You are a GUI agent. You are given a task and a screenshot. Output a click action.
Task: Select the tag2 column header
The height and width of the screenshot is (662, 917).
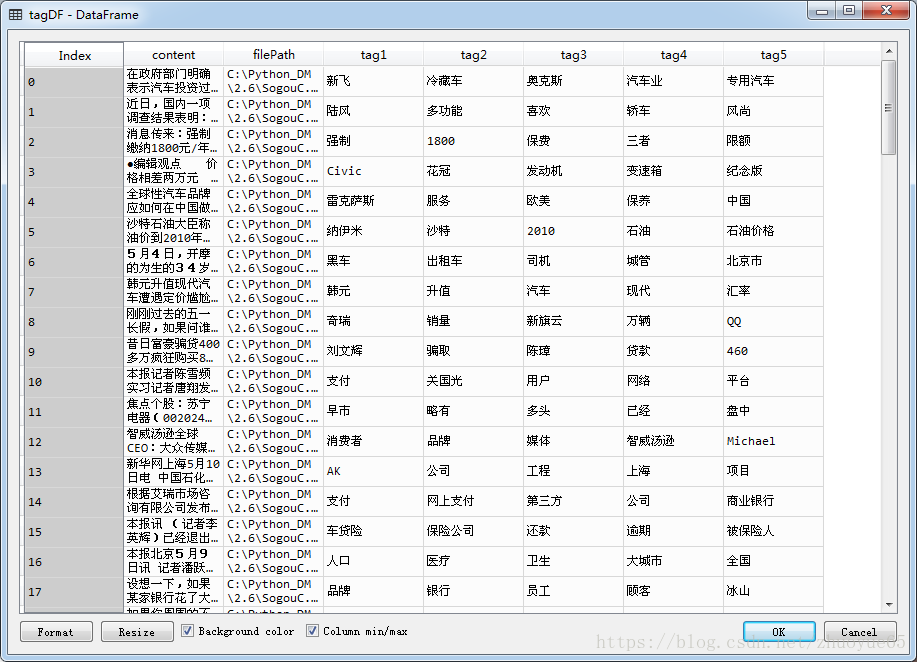pyautogui.click(x=474, y=55)
